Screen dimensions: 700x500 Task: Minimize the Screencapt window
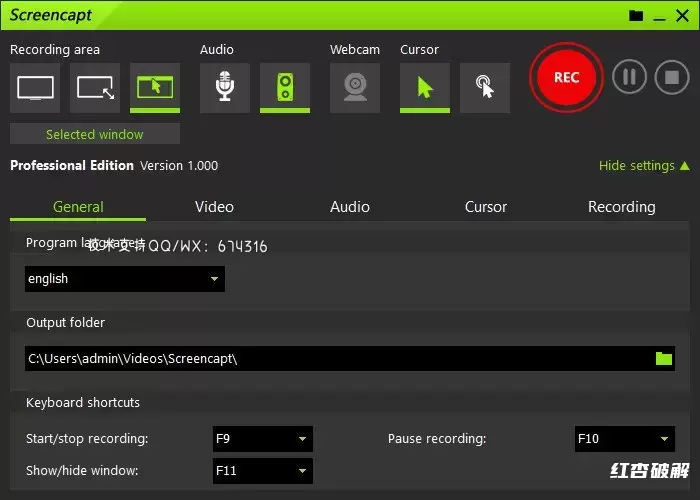pyautogui.click(x=659, y=17)
